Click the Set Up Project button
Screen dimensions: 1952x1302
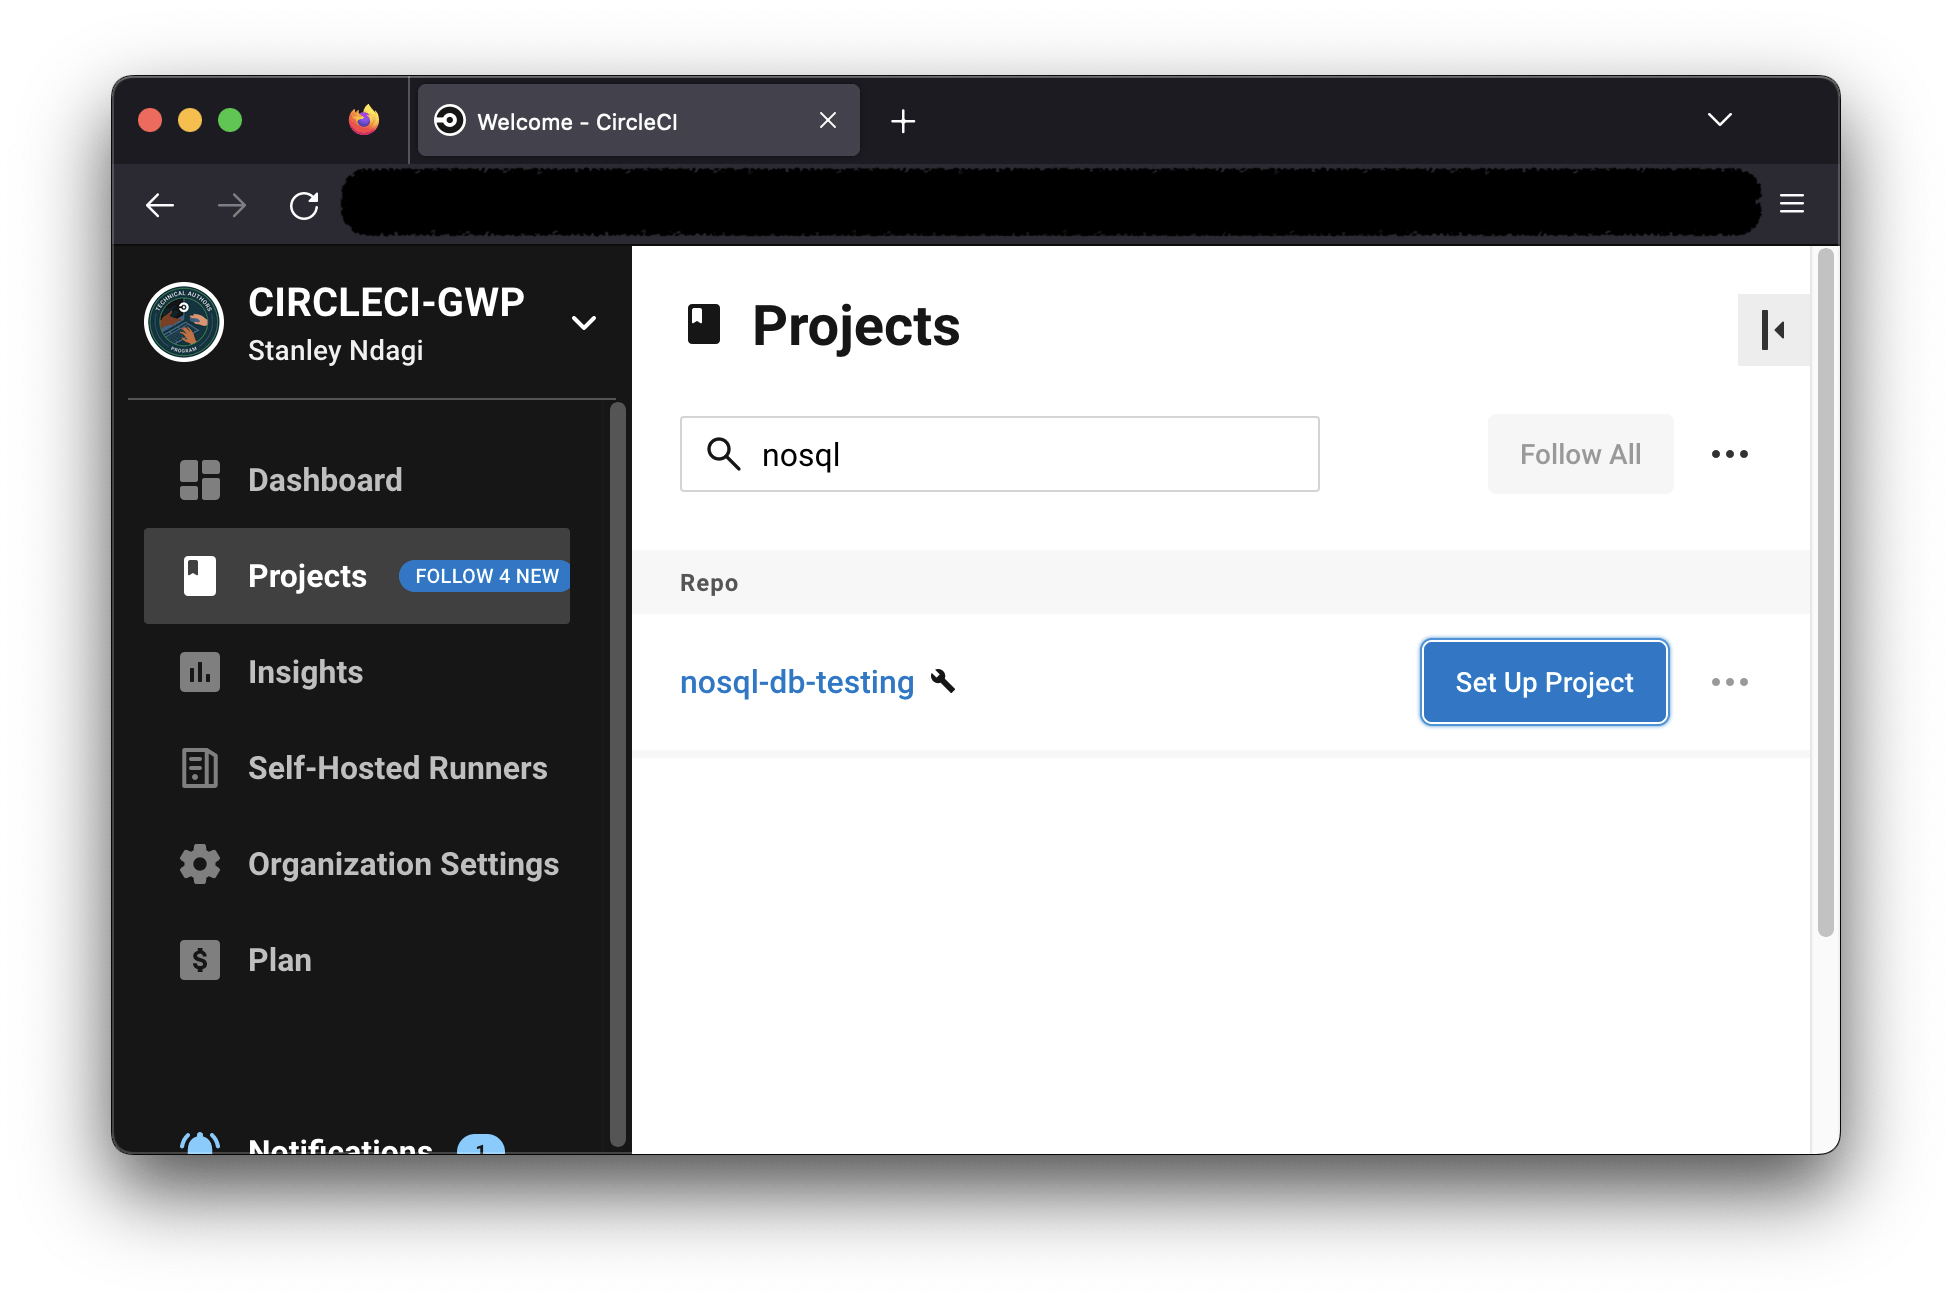click(1543, 681)
